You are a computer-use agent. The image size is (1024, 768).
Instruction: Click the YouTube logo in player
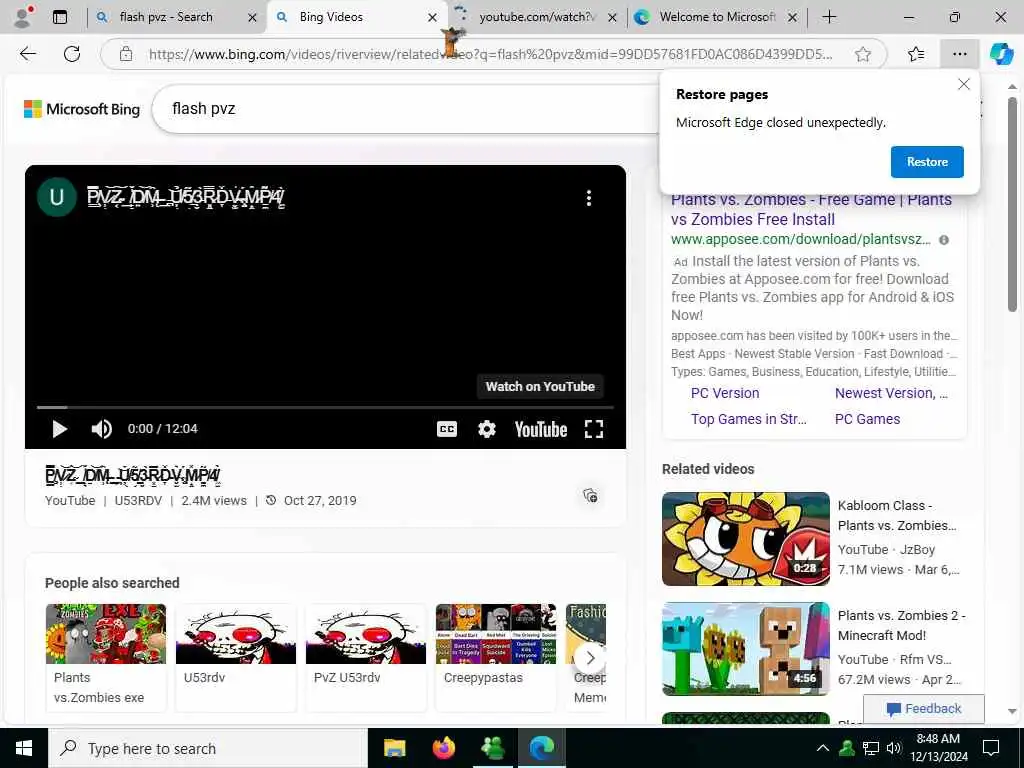point(541,429)
